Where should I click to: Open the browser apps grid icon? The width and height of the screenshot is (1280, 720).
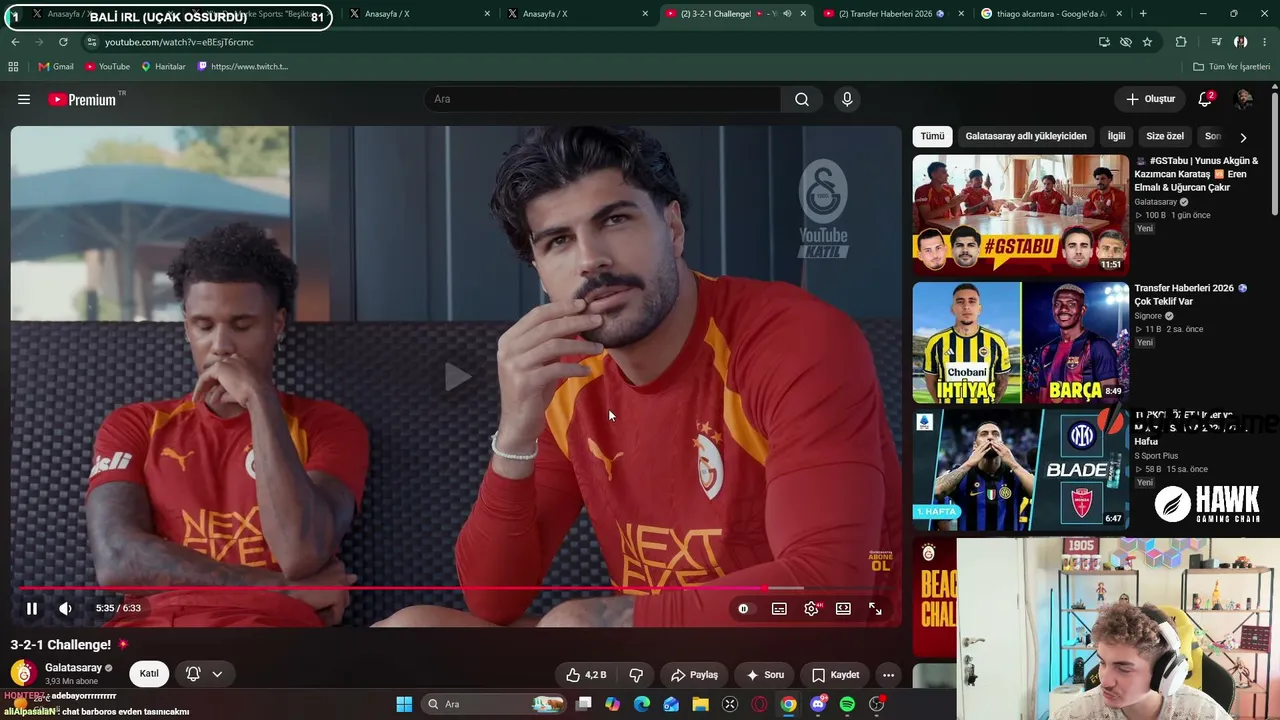[13, 66]
